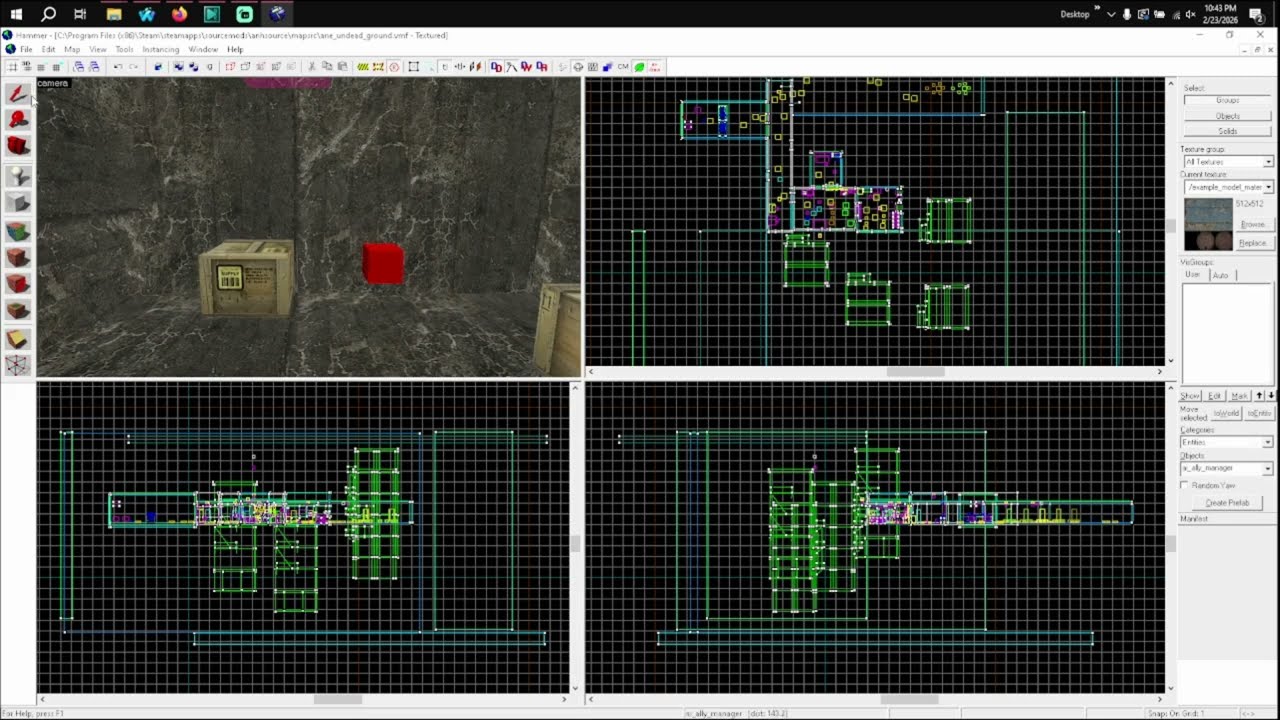1280x720 pixels.
Task: Click the scissors Cut icon
Action: pos(311,66)
